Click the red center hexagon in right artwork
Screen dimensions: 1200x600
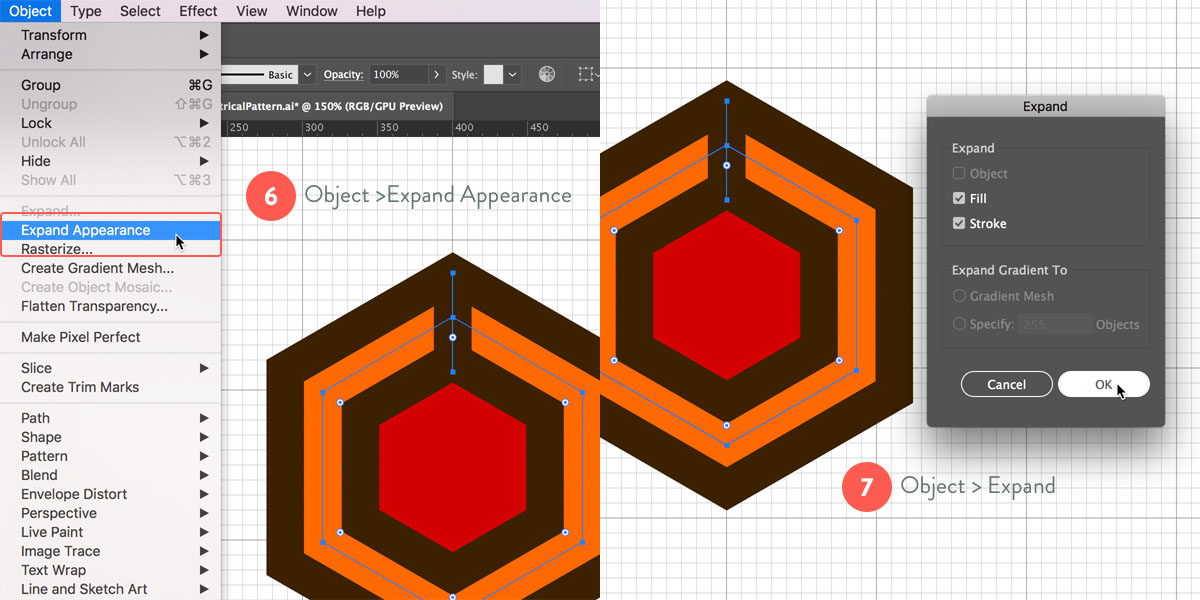coord(726,295)
